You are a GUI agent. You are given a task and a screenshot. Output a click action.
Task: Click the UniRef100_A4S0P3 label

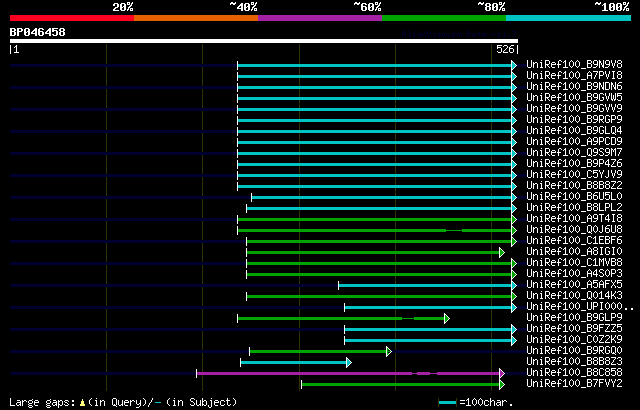coord(574,274)
